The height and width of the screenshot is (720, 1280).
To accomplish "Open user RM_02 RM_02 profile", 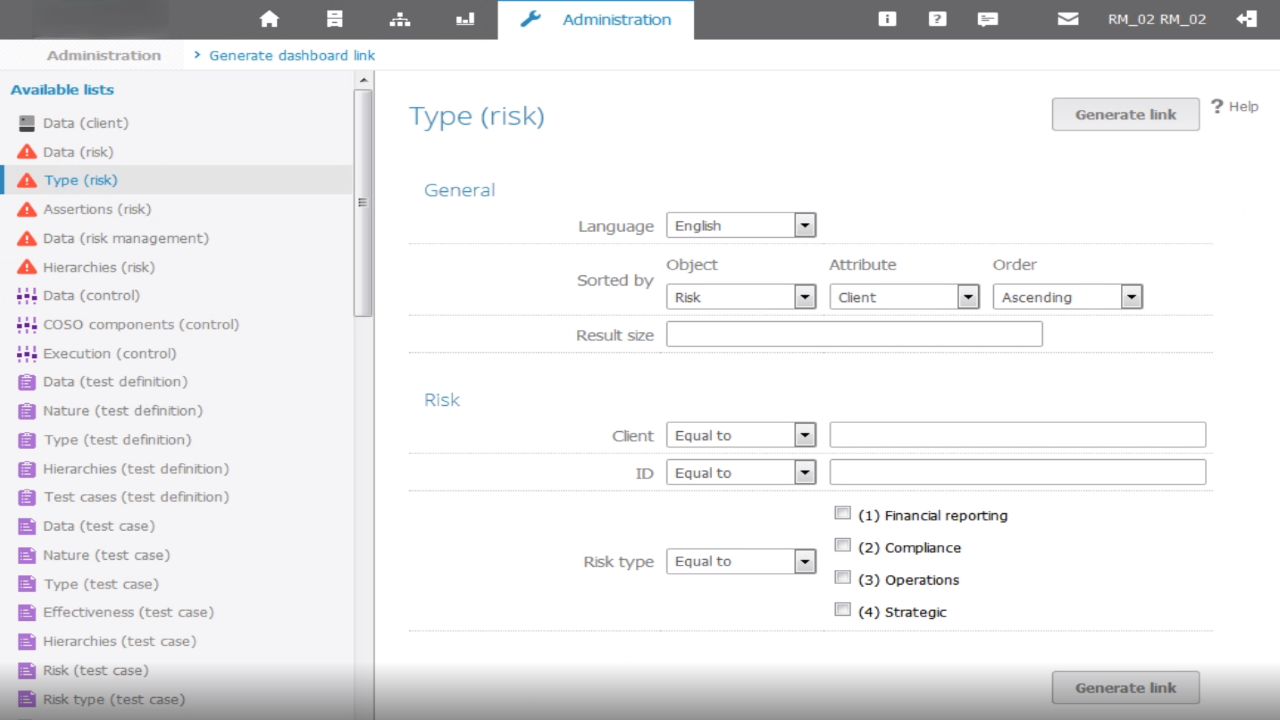I will (x=1157, y=19).
